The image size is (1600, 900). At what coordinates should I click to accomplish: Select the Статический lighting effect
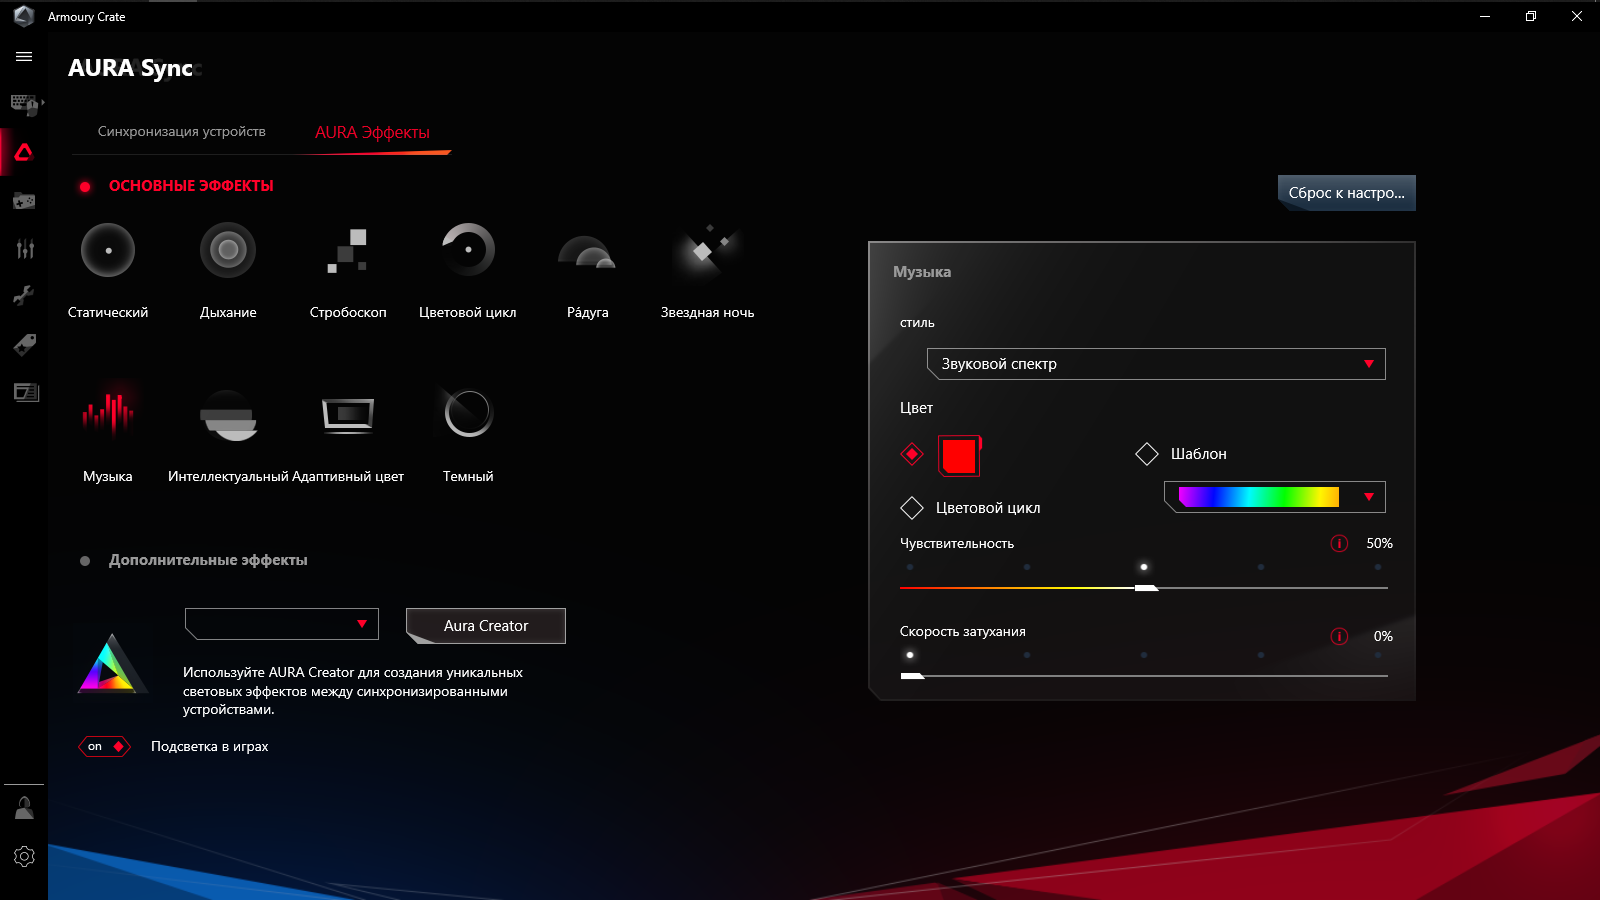108,250
